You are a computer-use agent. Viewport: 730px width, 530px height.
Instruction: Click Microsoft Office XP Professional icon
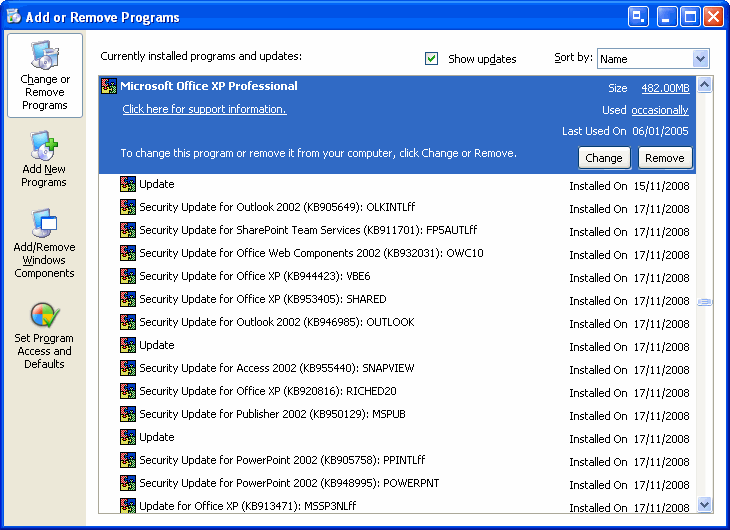(x=109, y=86)
